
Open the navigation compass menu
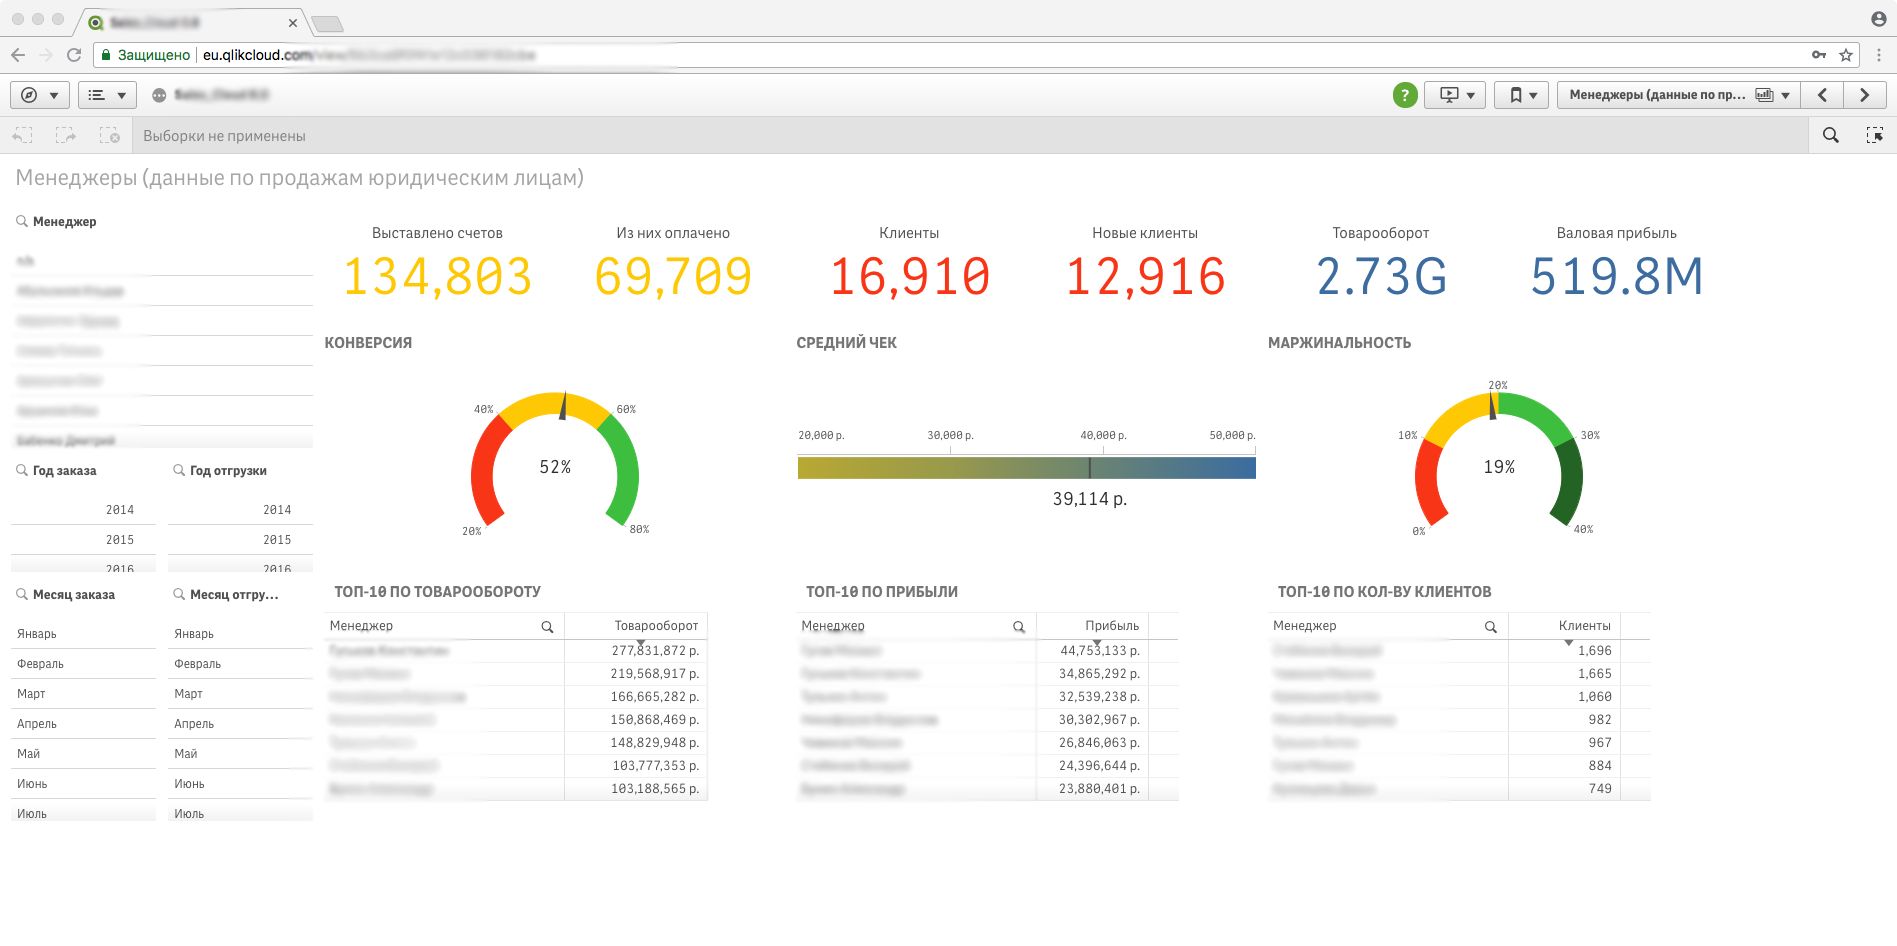tap(40, 95)
